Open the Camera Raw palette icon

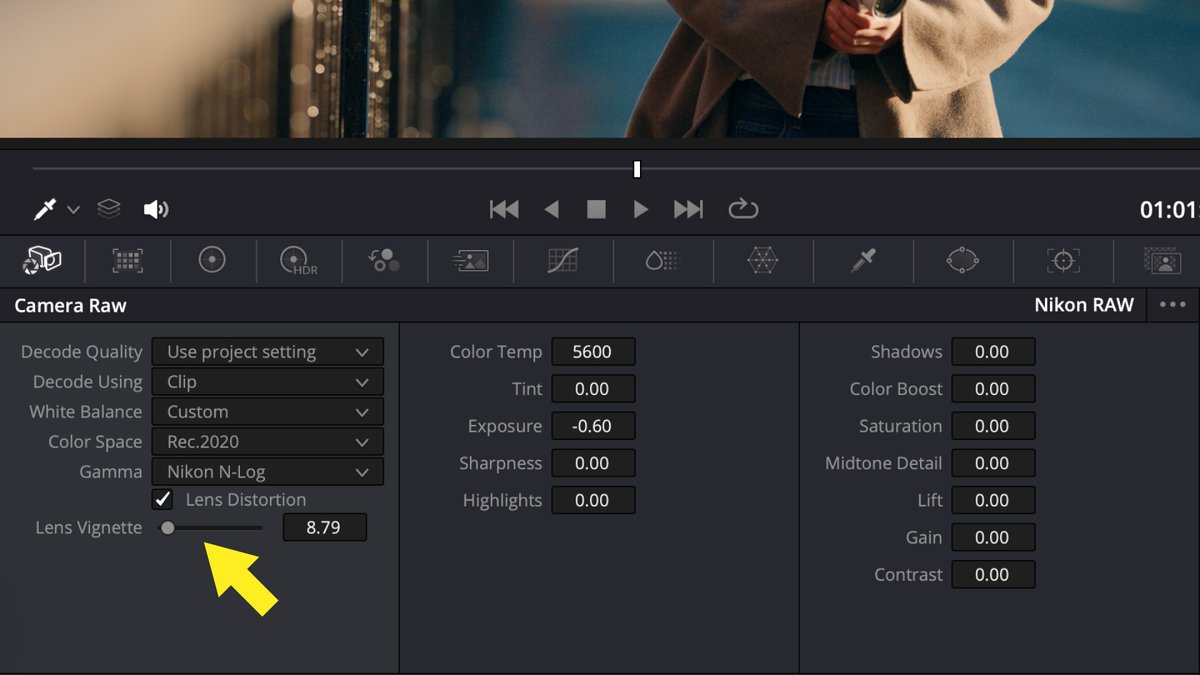coord(42,261)
